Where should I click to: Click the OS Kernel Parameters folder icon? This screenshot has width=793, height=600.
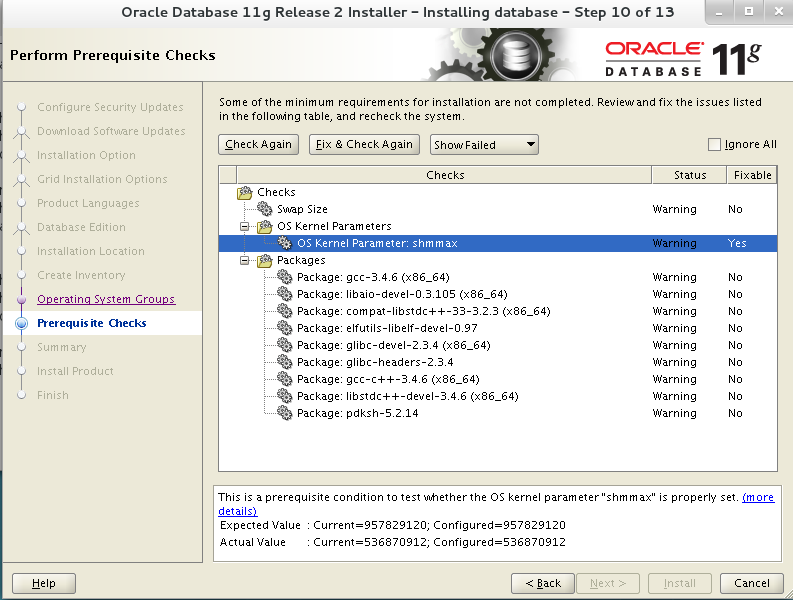pyautogui.click(x=265, y=226)
